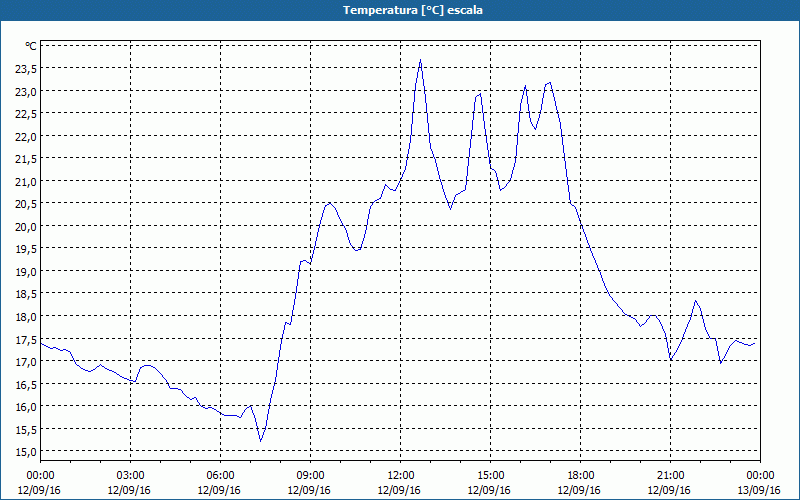
Task: Click the curve peak near 17:00
Action: (x=549, y=83)
